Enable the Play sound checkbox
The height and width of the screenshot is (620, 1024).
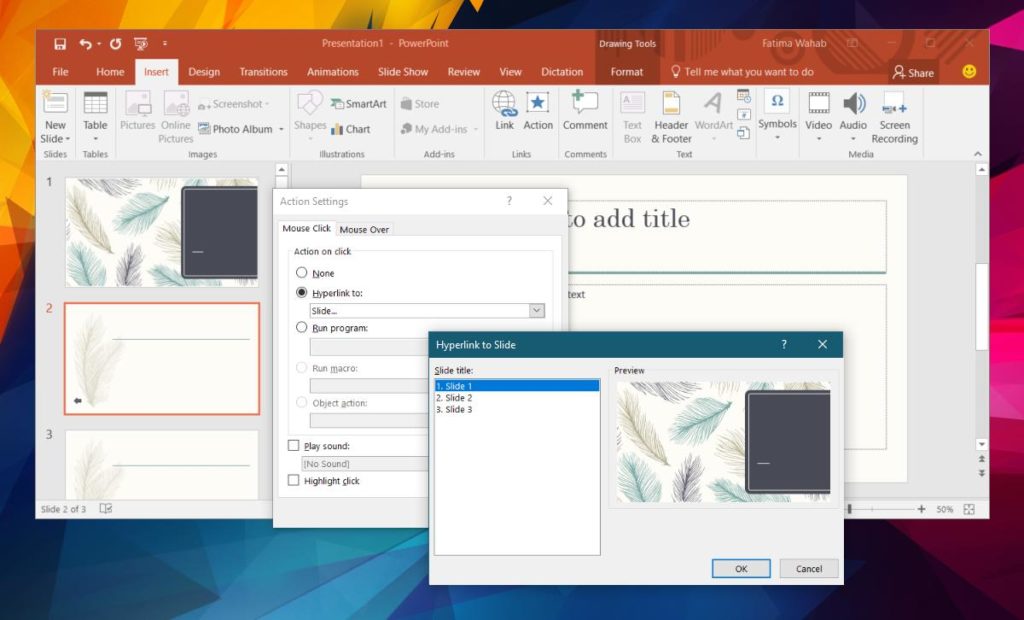(x=294, y=445)
